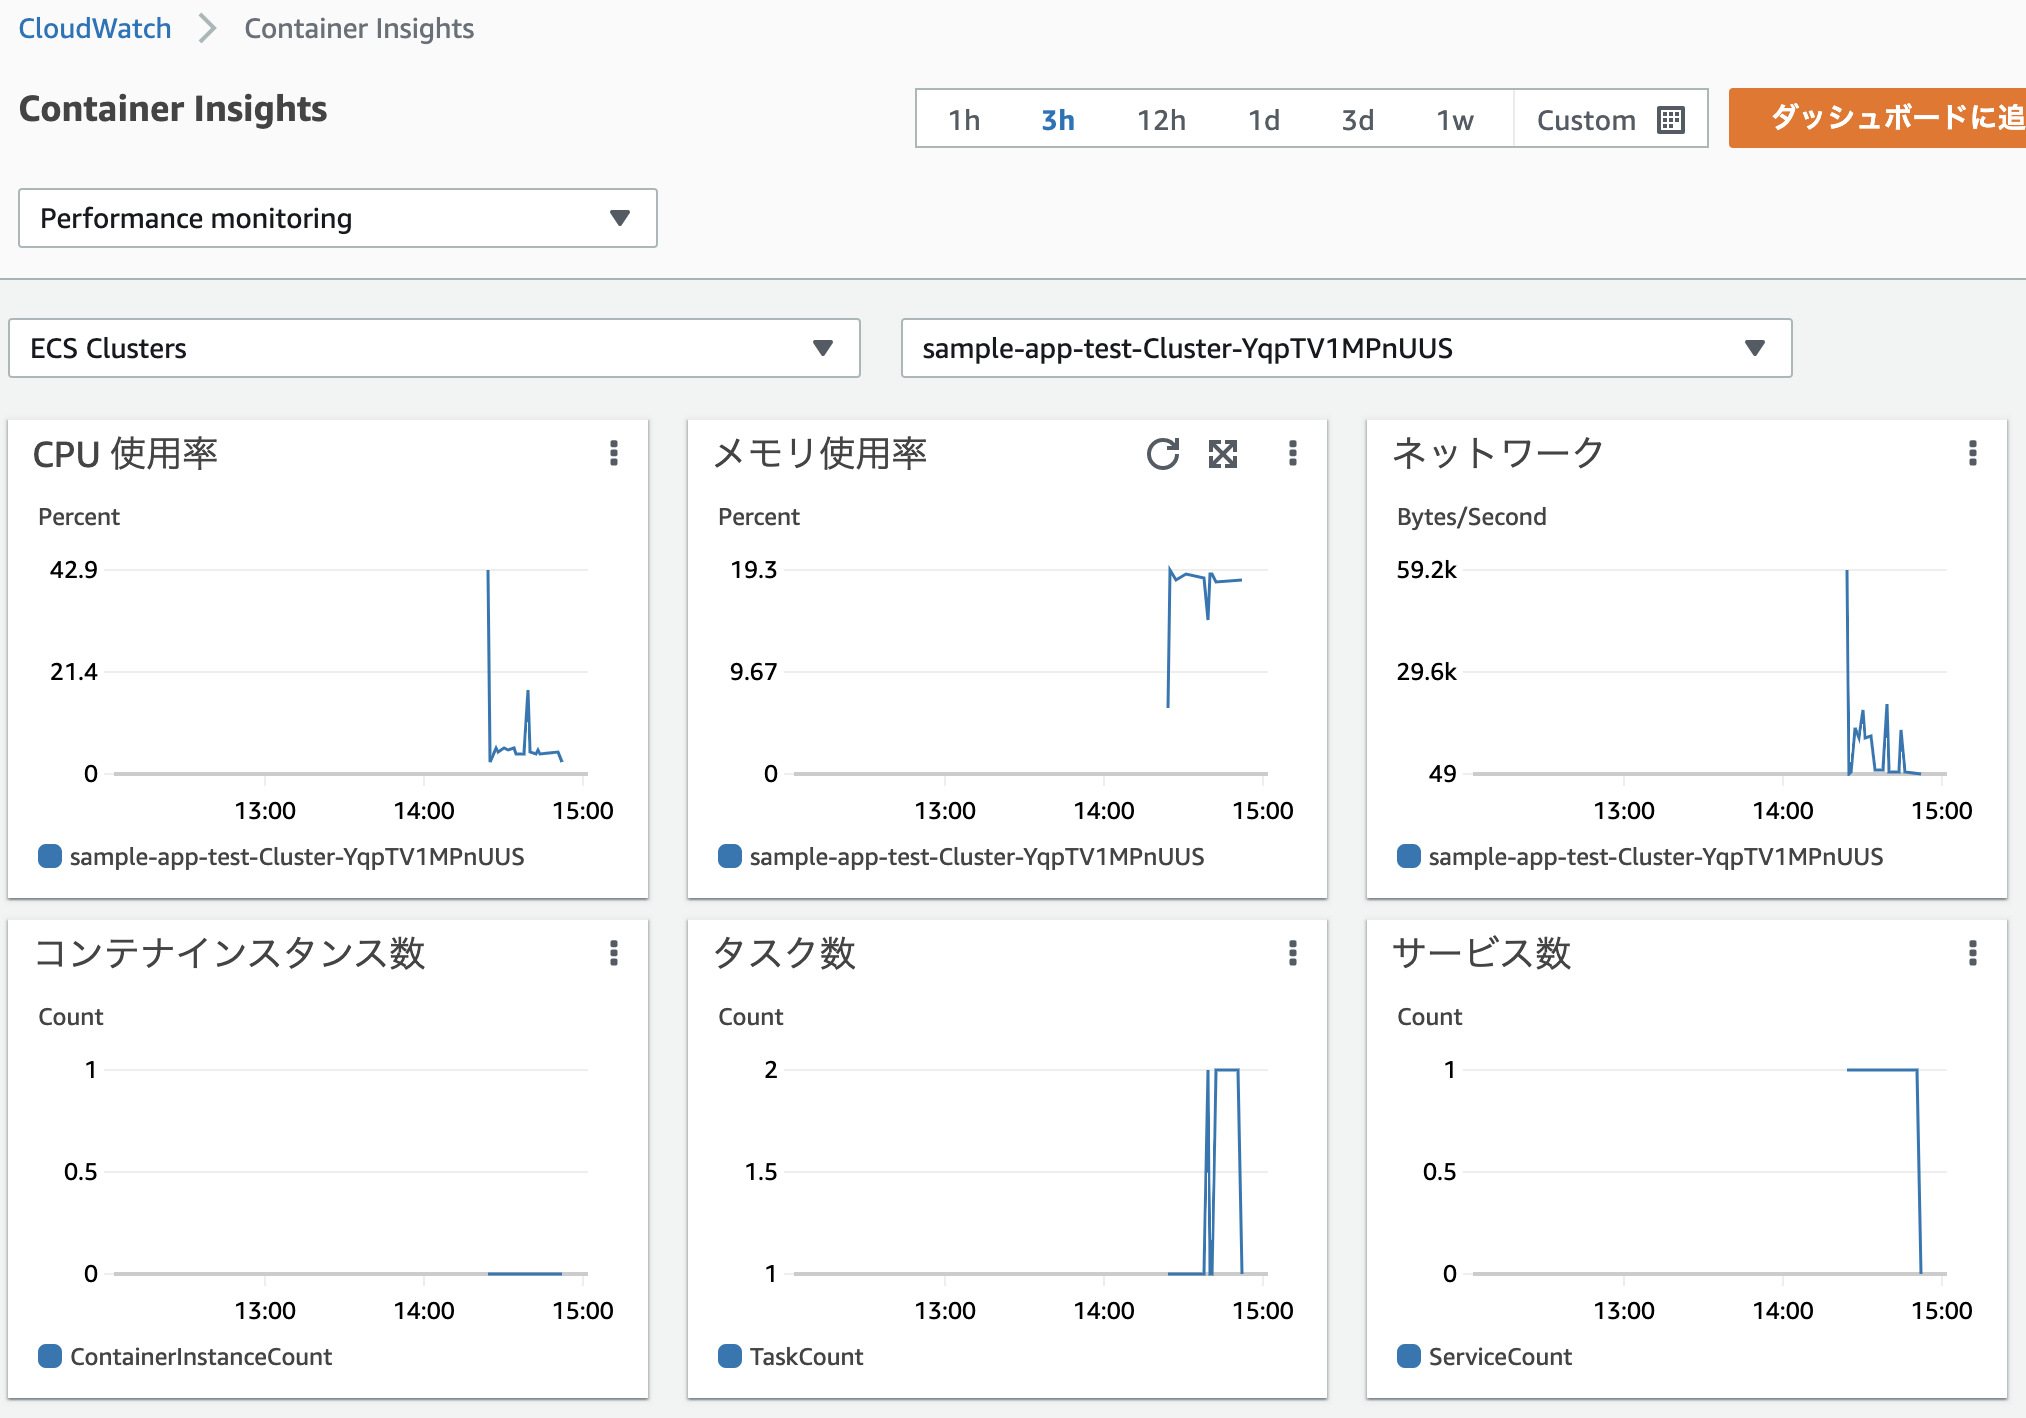This screenshot has width=2026, height=1418.
Task: Click the CloudWatch breadcrumb link
Action: pos(94,27)
